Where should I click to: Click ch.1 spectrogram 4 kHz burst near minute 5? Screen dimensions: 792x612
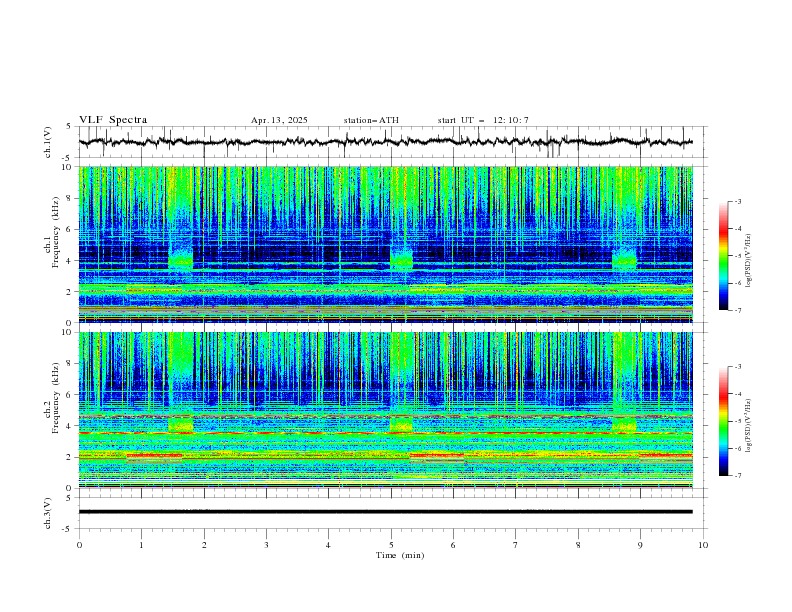point(401,260)
